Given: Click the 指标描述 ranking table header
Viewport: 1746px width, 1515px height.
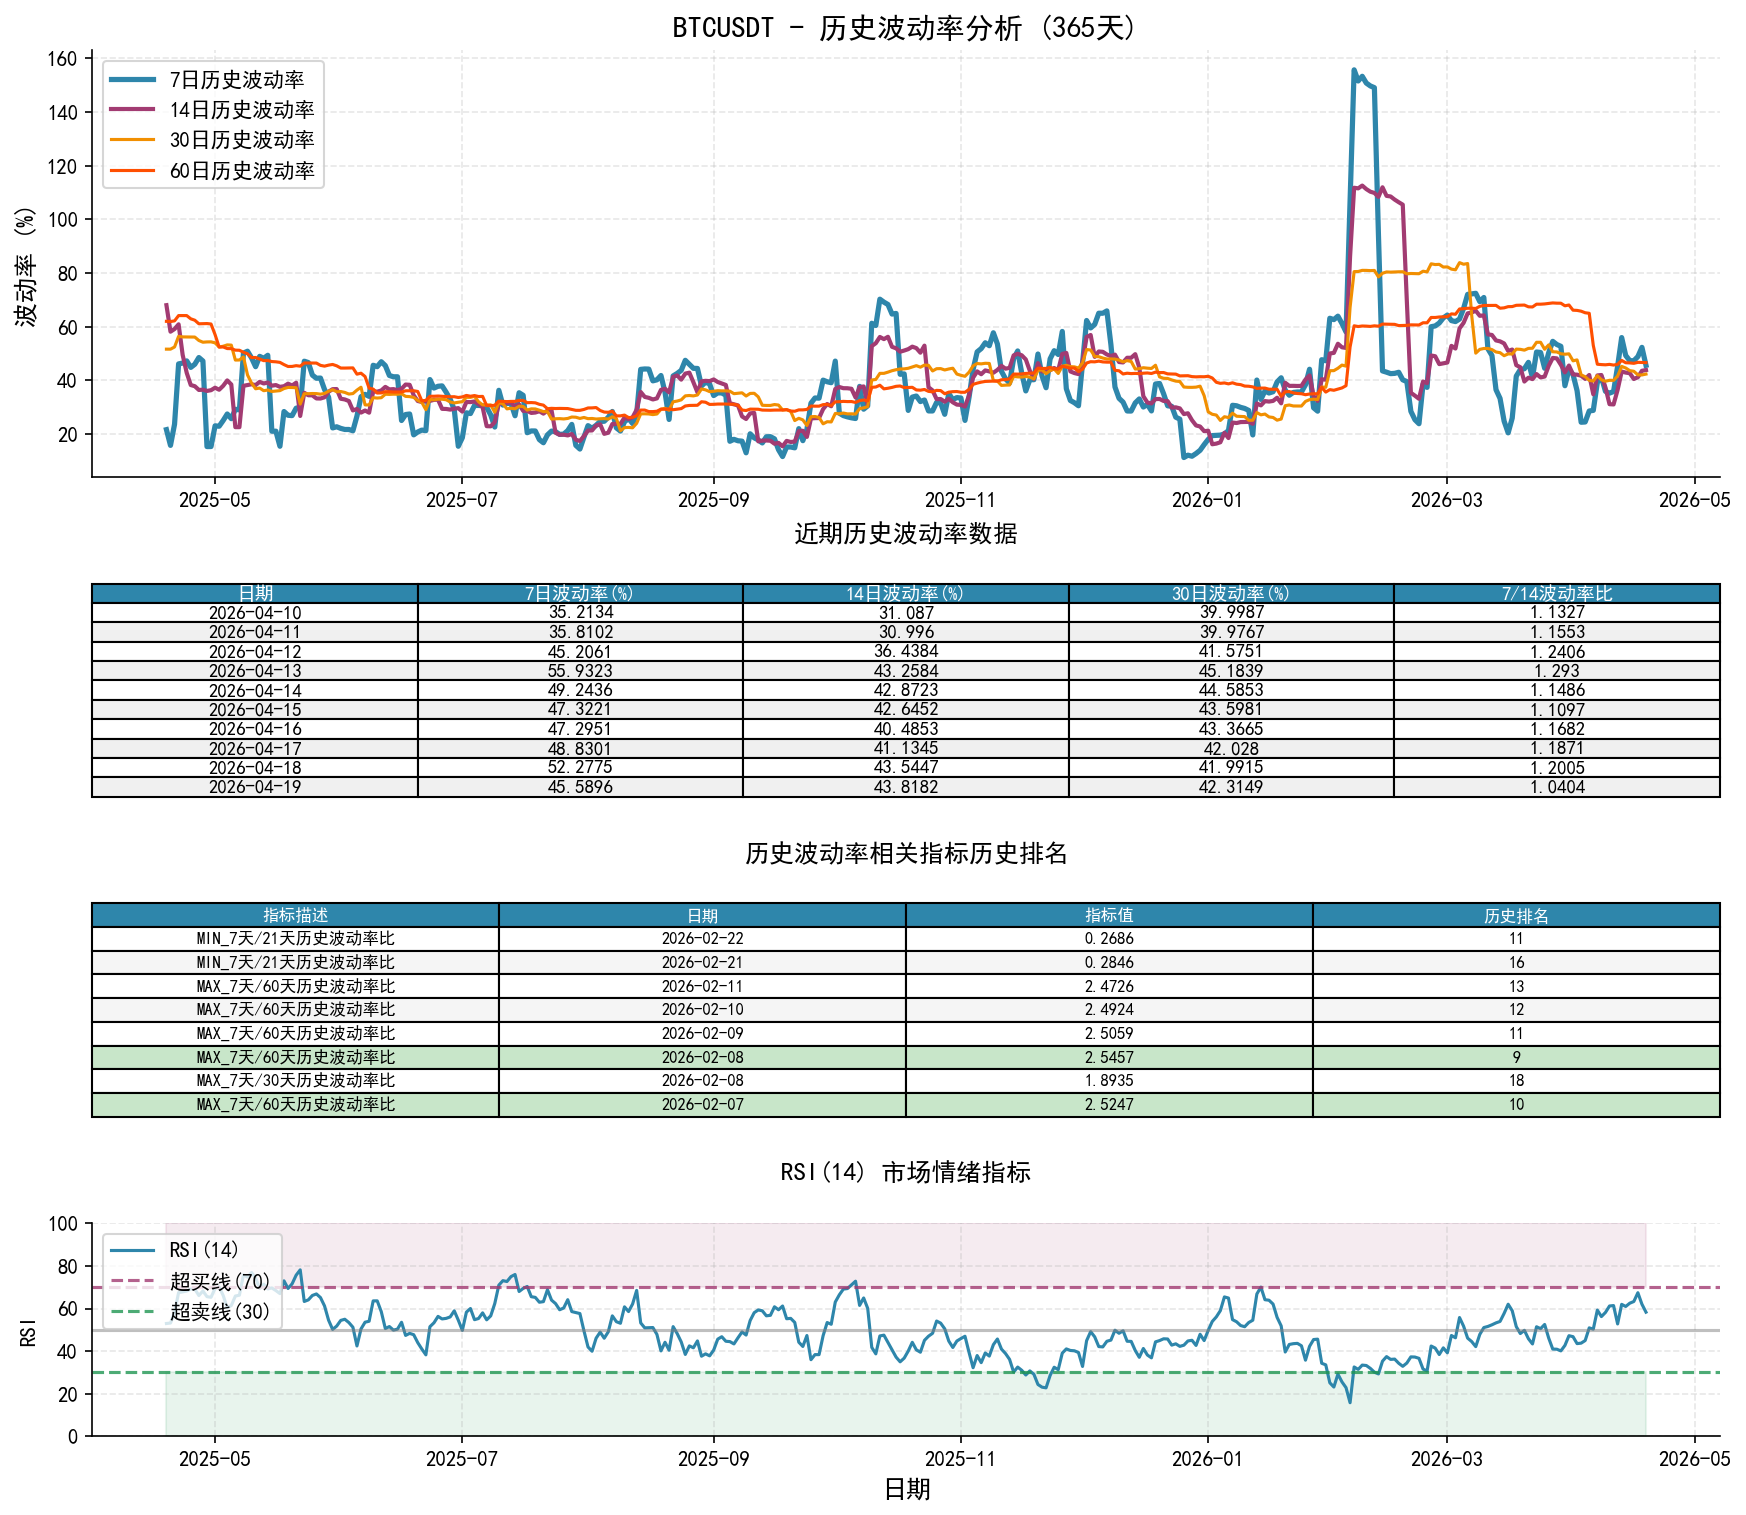Looking at the screenshot, I should coord(295,915).
